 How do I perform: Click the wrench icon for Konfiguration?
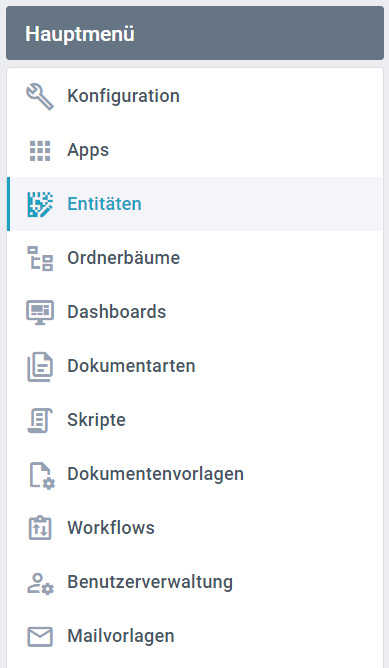click(40, 96)
